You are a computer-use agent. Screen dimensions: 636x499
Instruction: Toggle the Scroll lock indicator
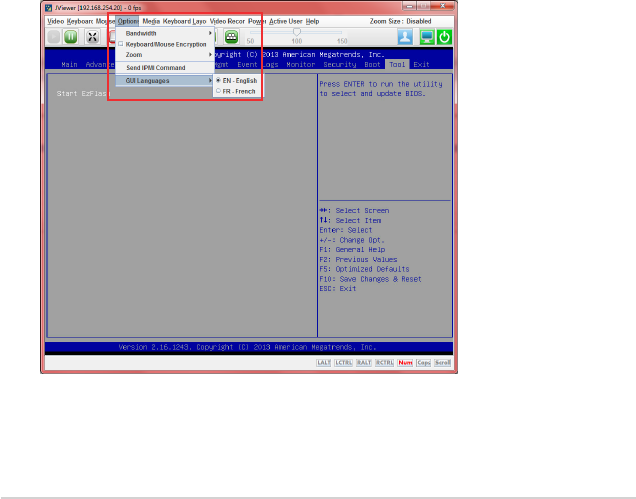point(442,363)
